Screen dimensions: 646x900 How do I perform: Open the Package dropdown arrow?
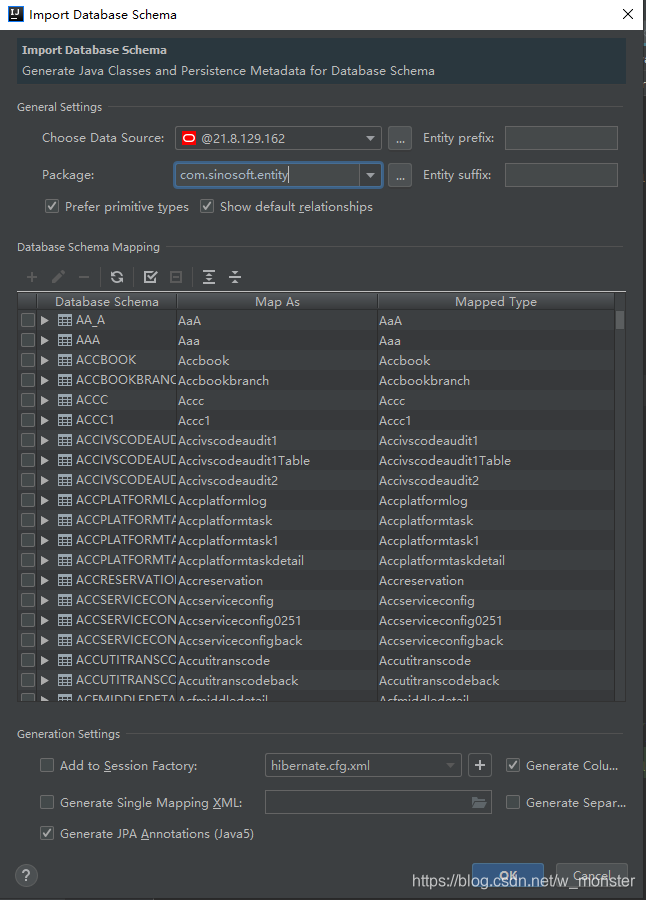pos(370,175)
